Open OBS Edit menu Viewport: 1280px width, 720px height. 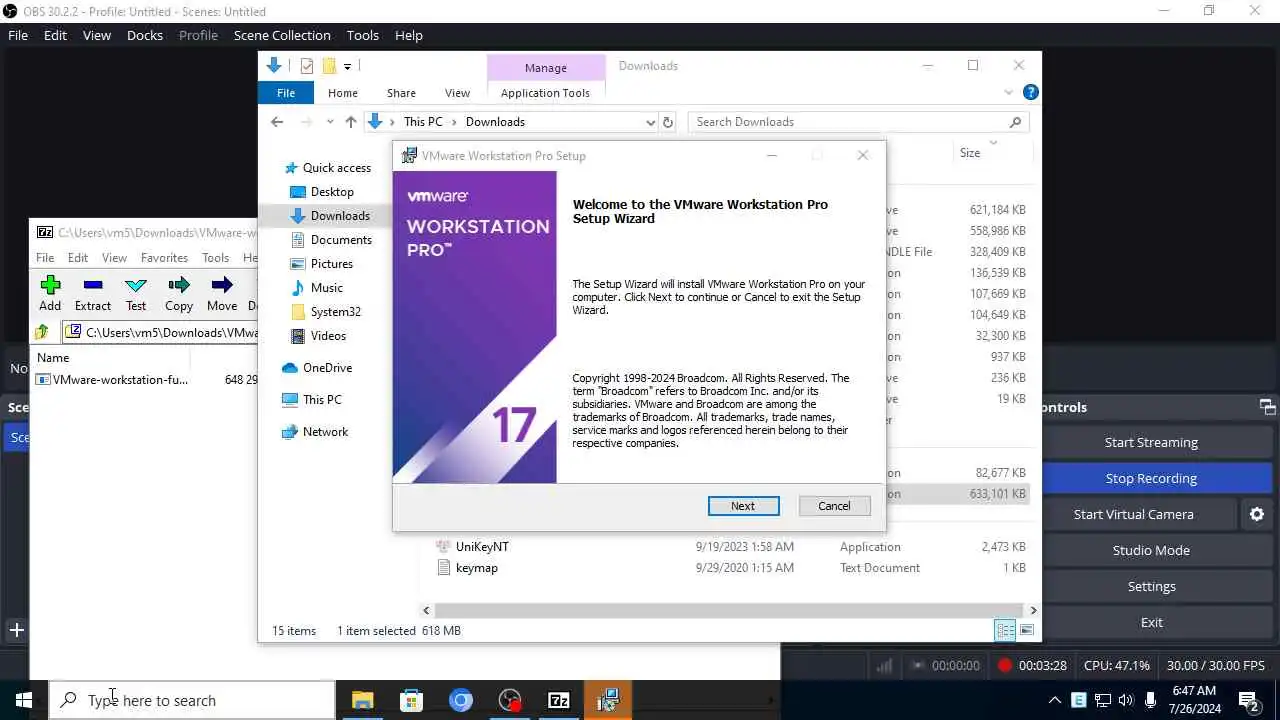(55, 35)
